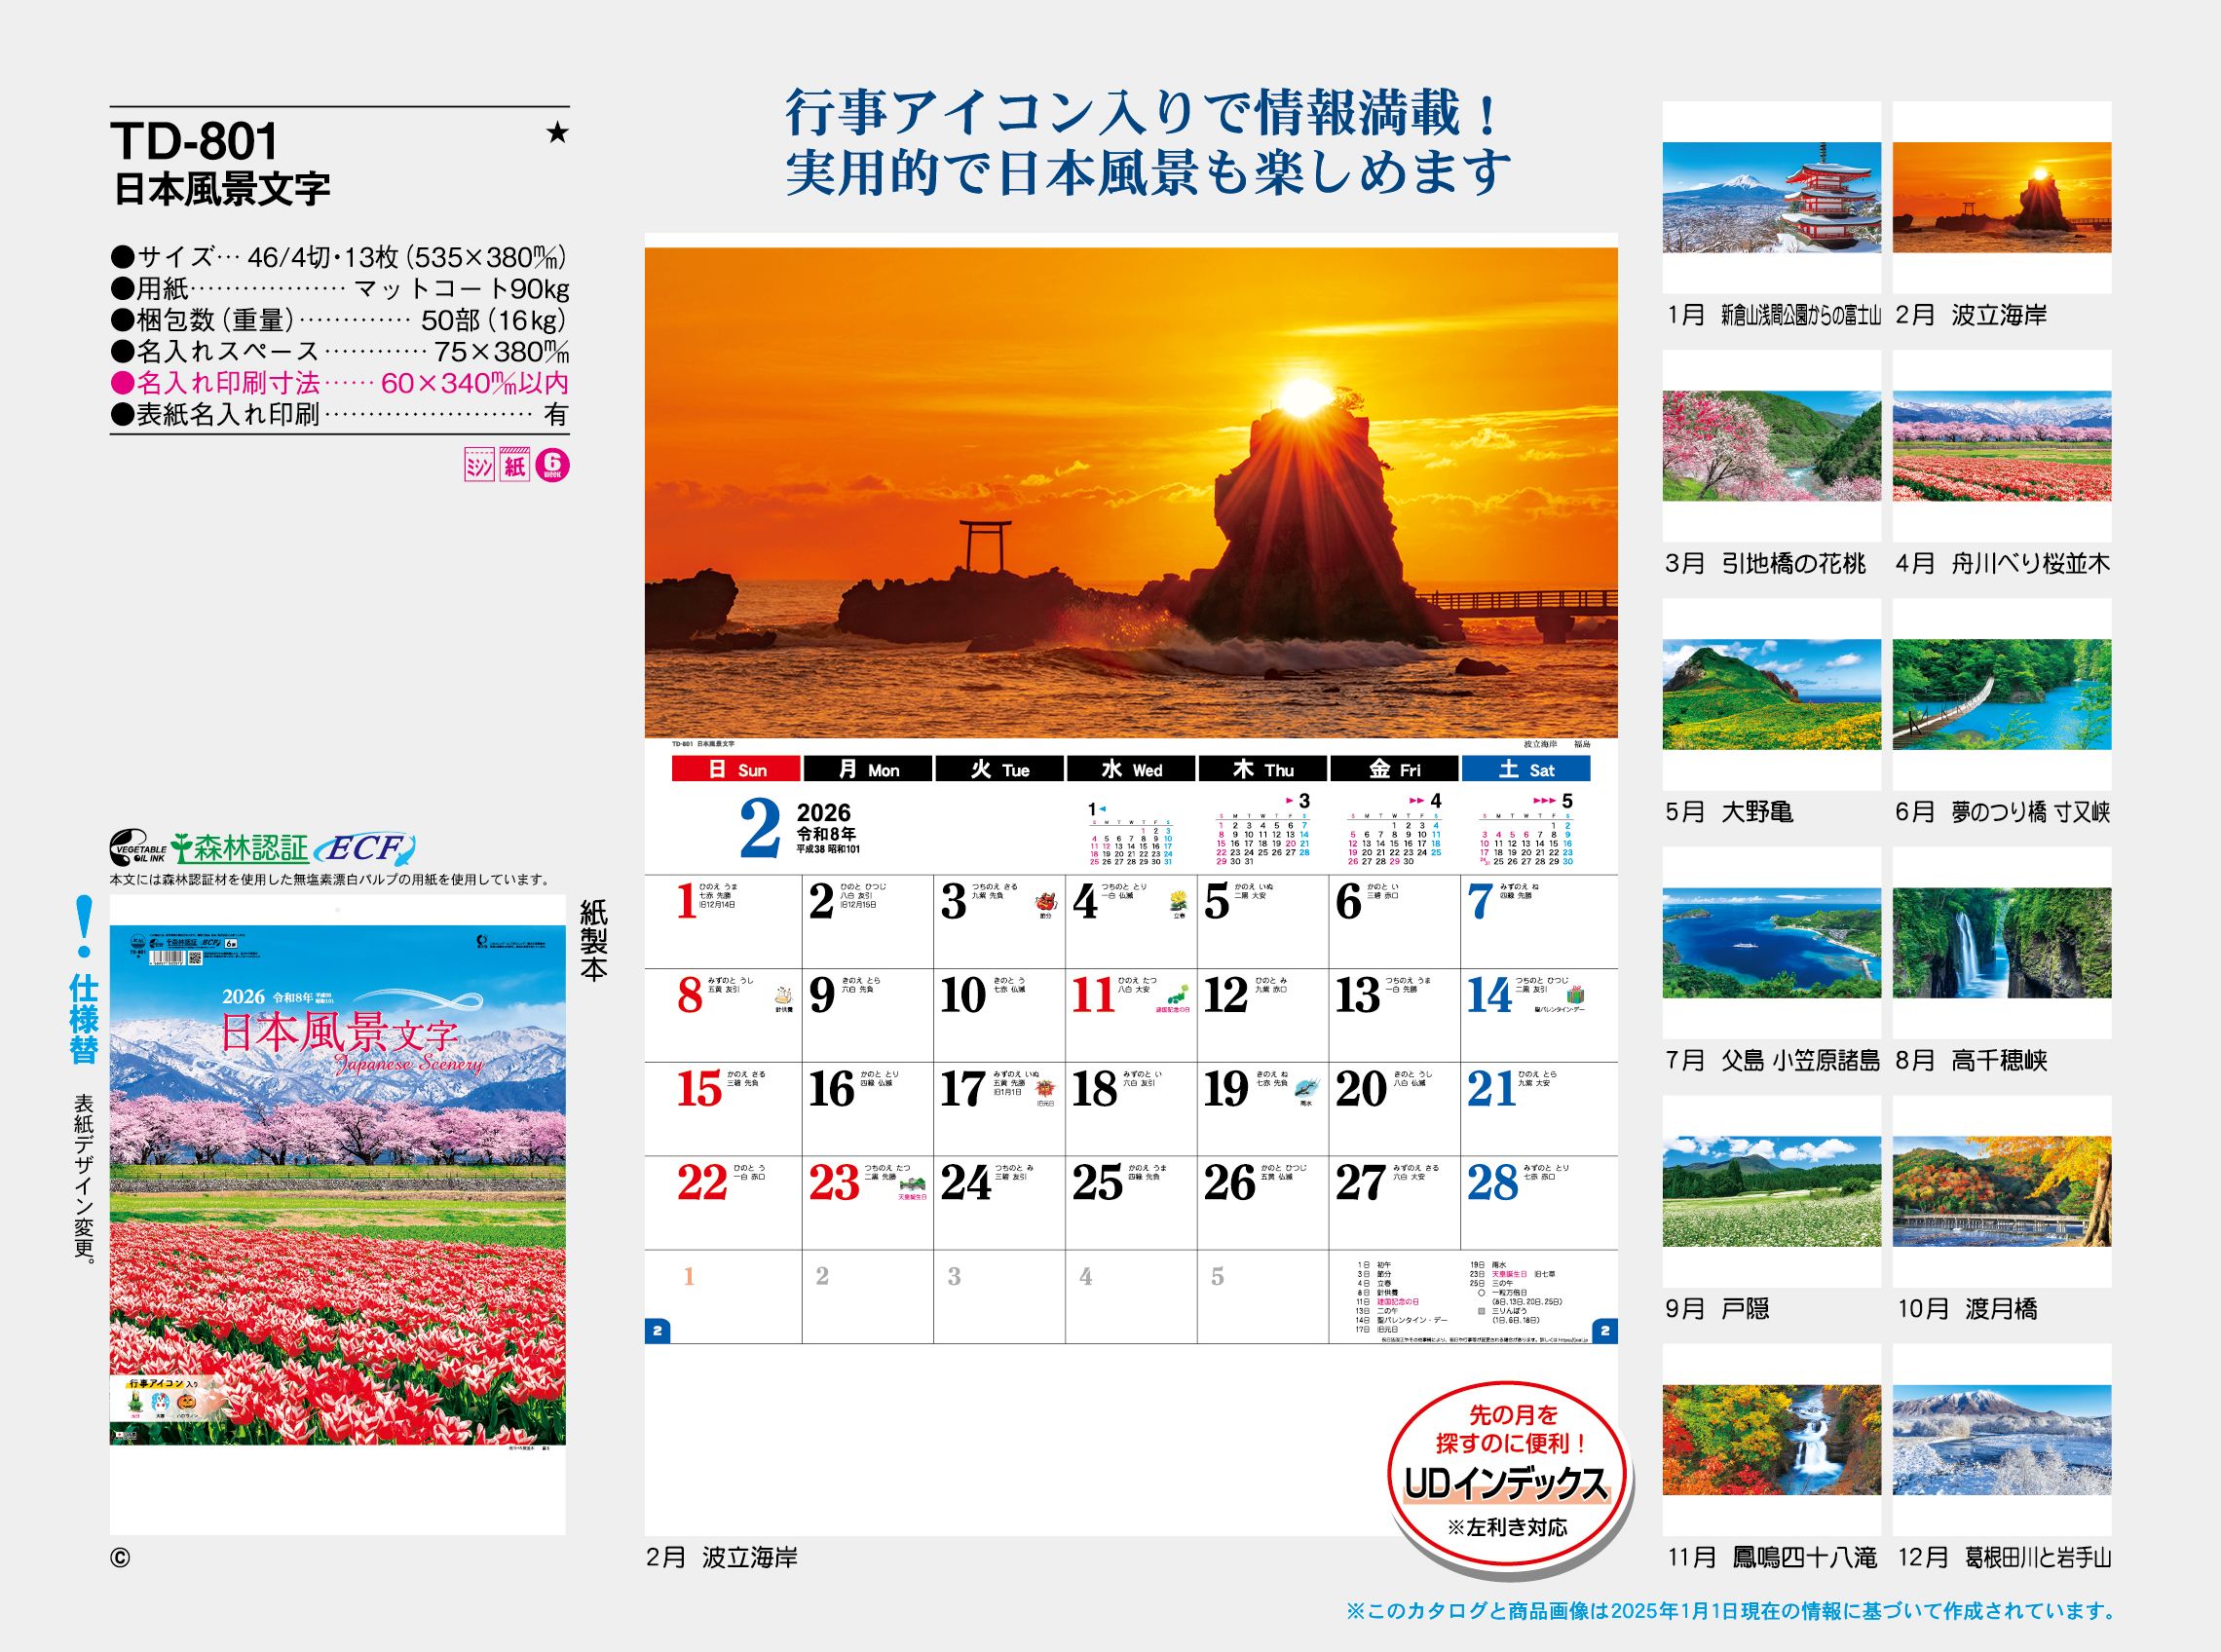Click the pink 紙 paper-binding icon
2221x1652 pixels.
click(x=515, y=466)
